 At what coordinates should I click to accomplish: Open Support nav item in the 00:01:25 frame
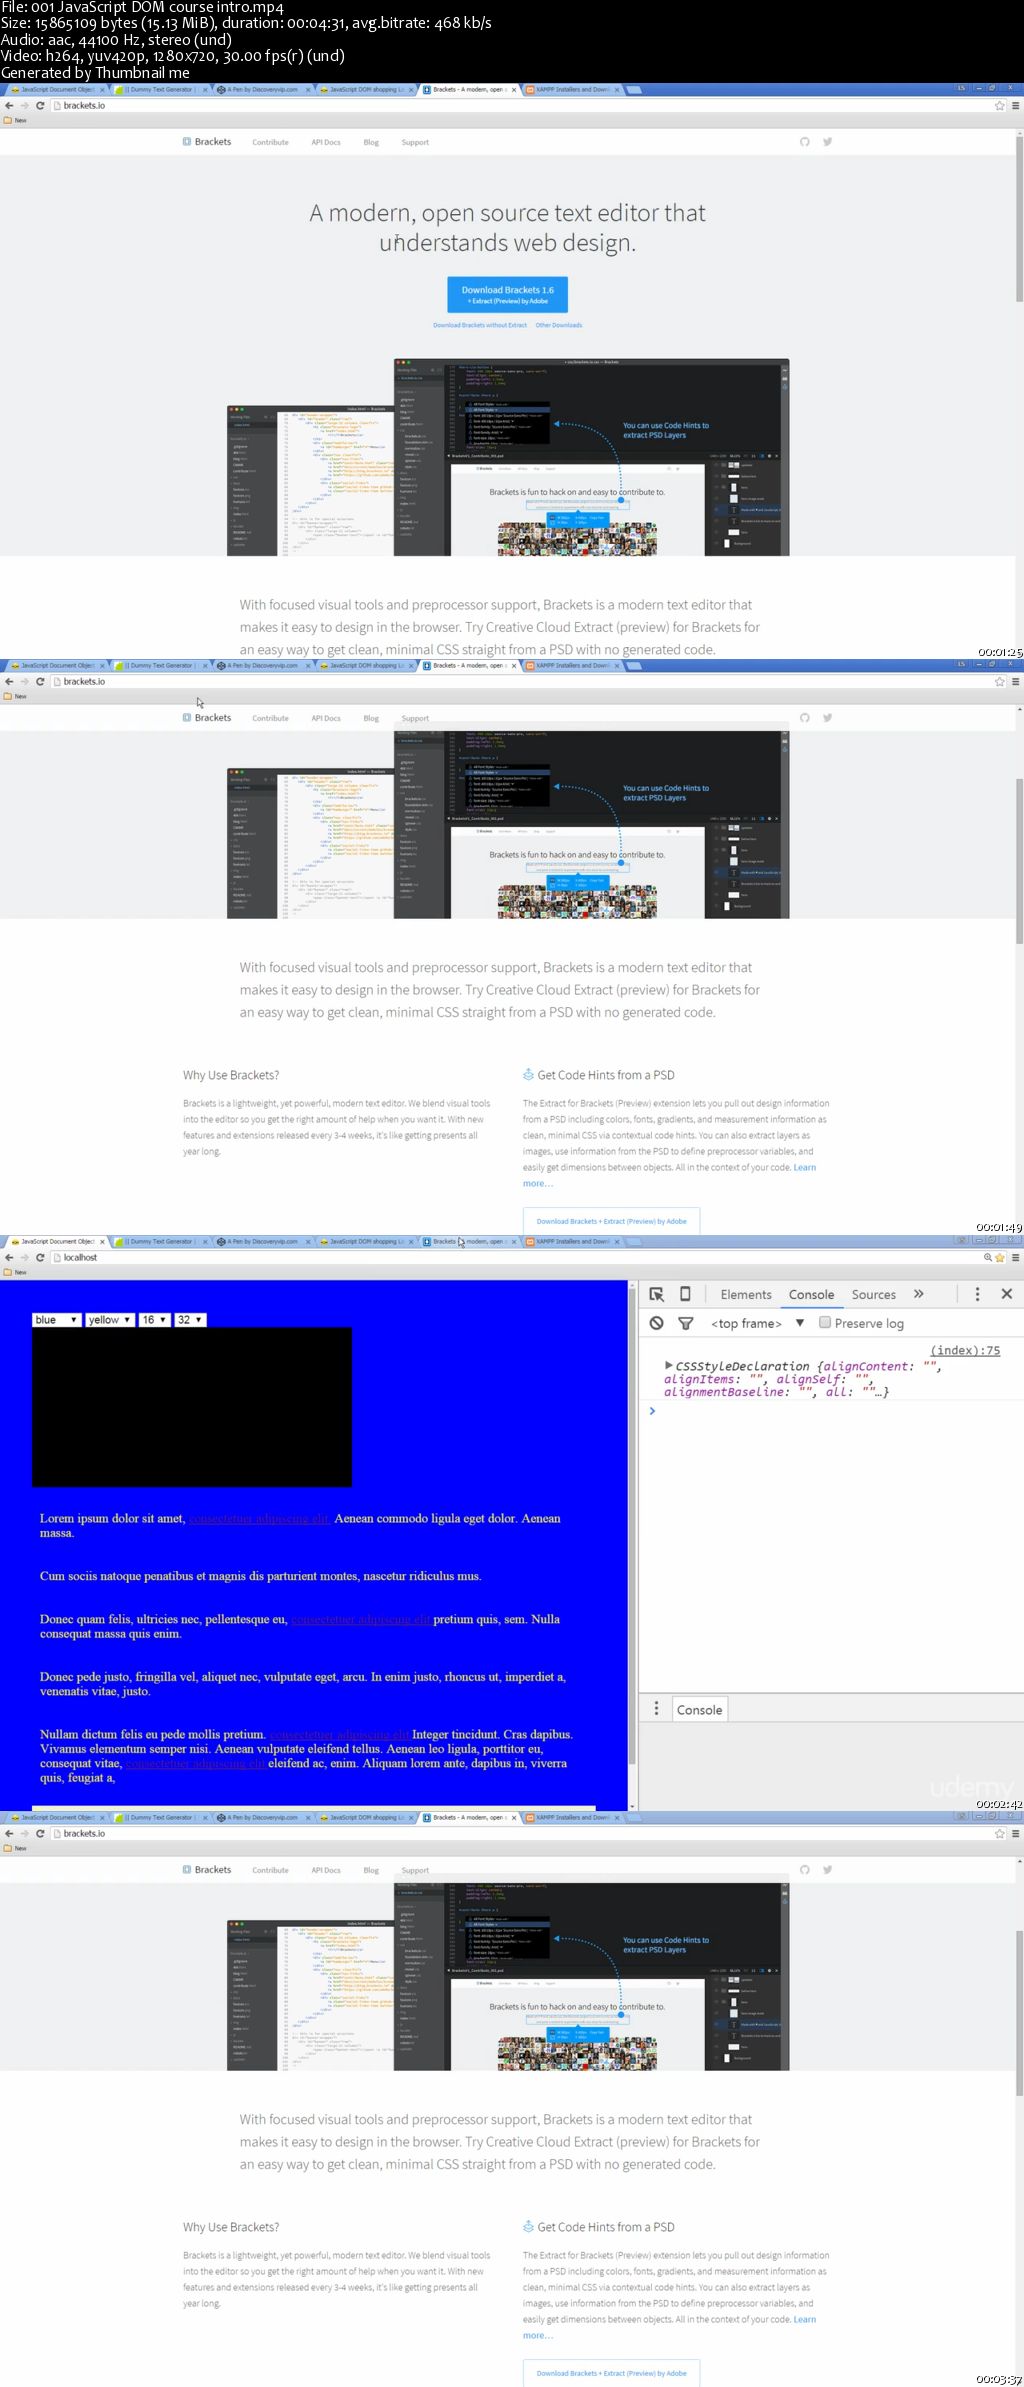[x=415, y=142]
